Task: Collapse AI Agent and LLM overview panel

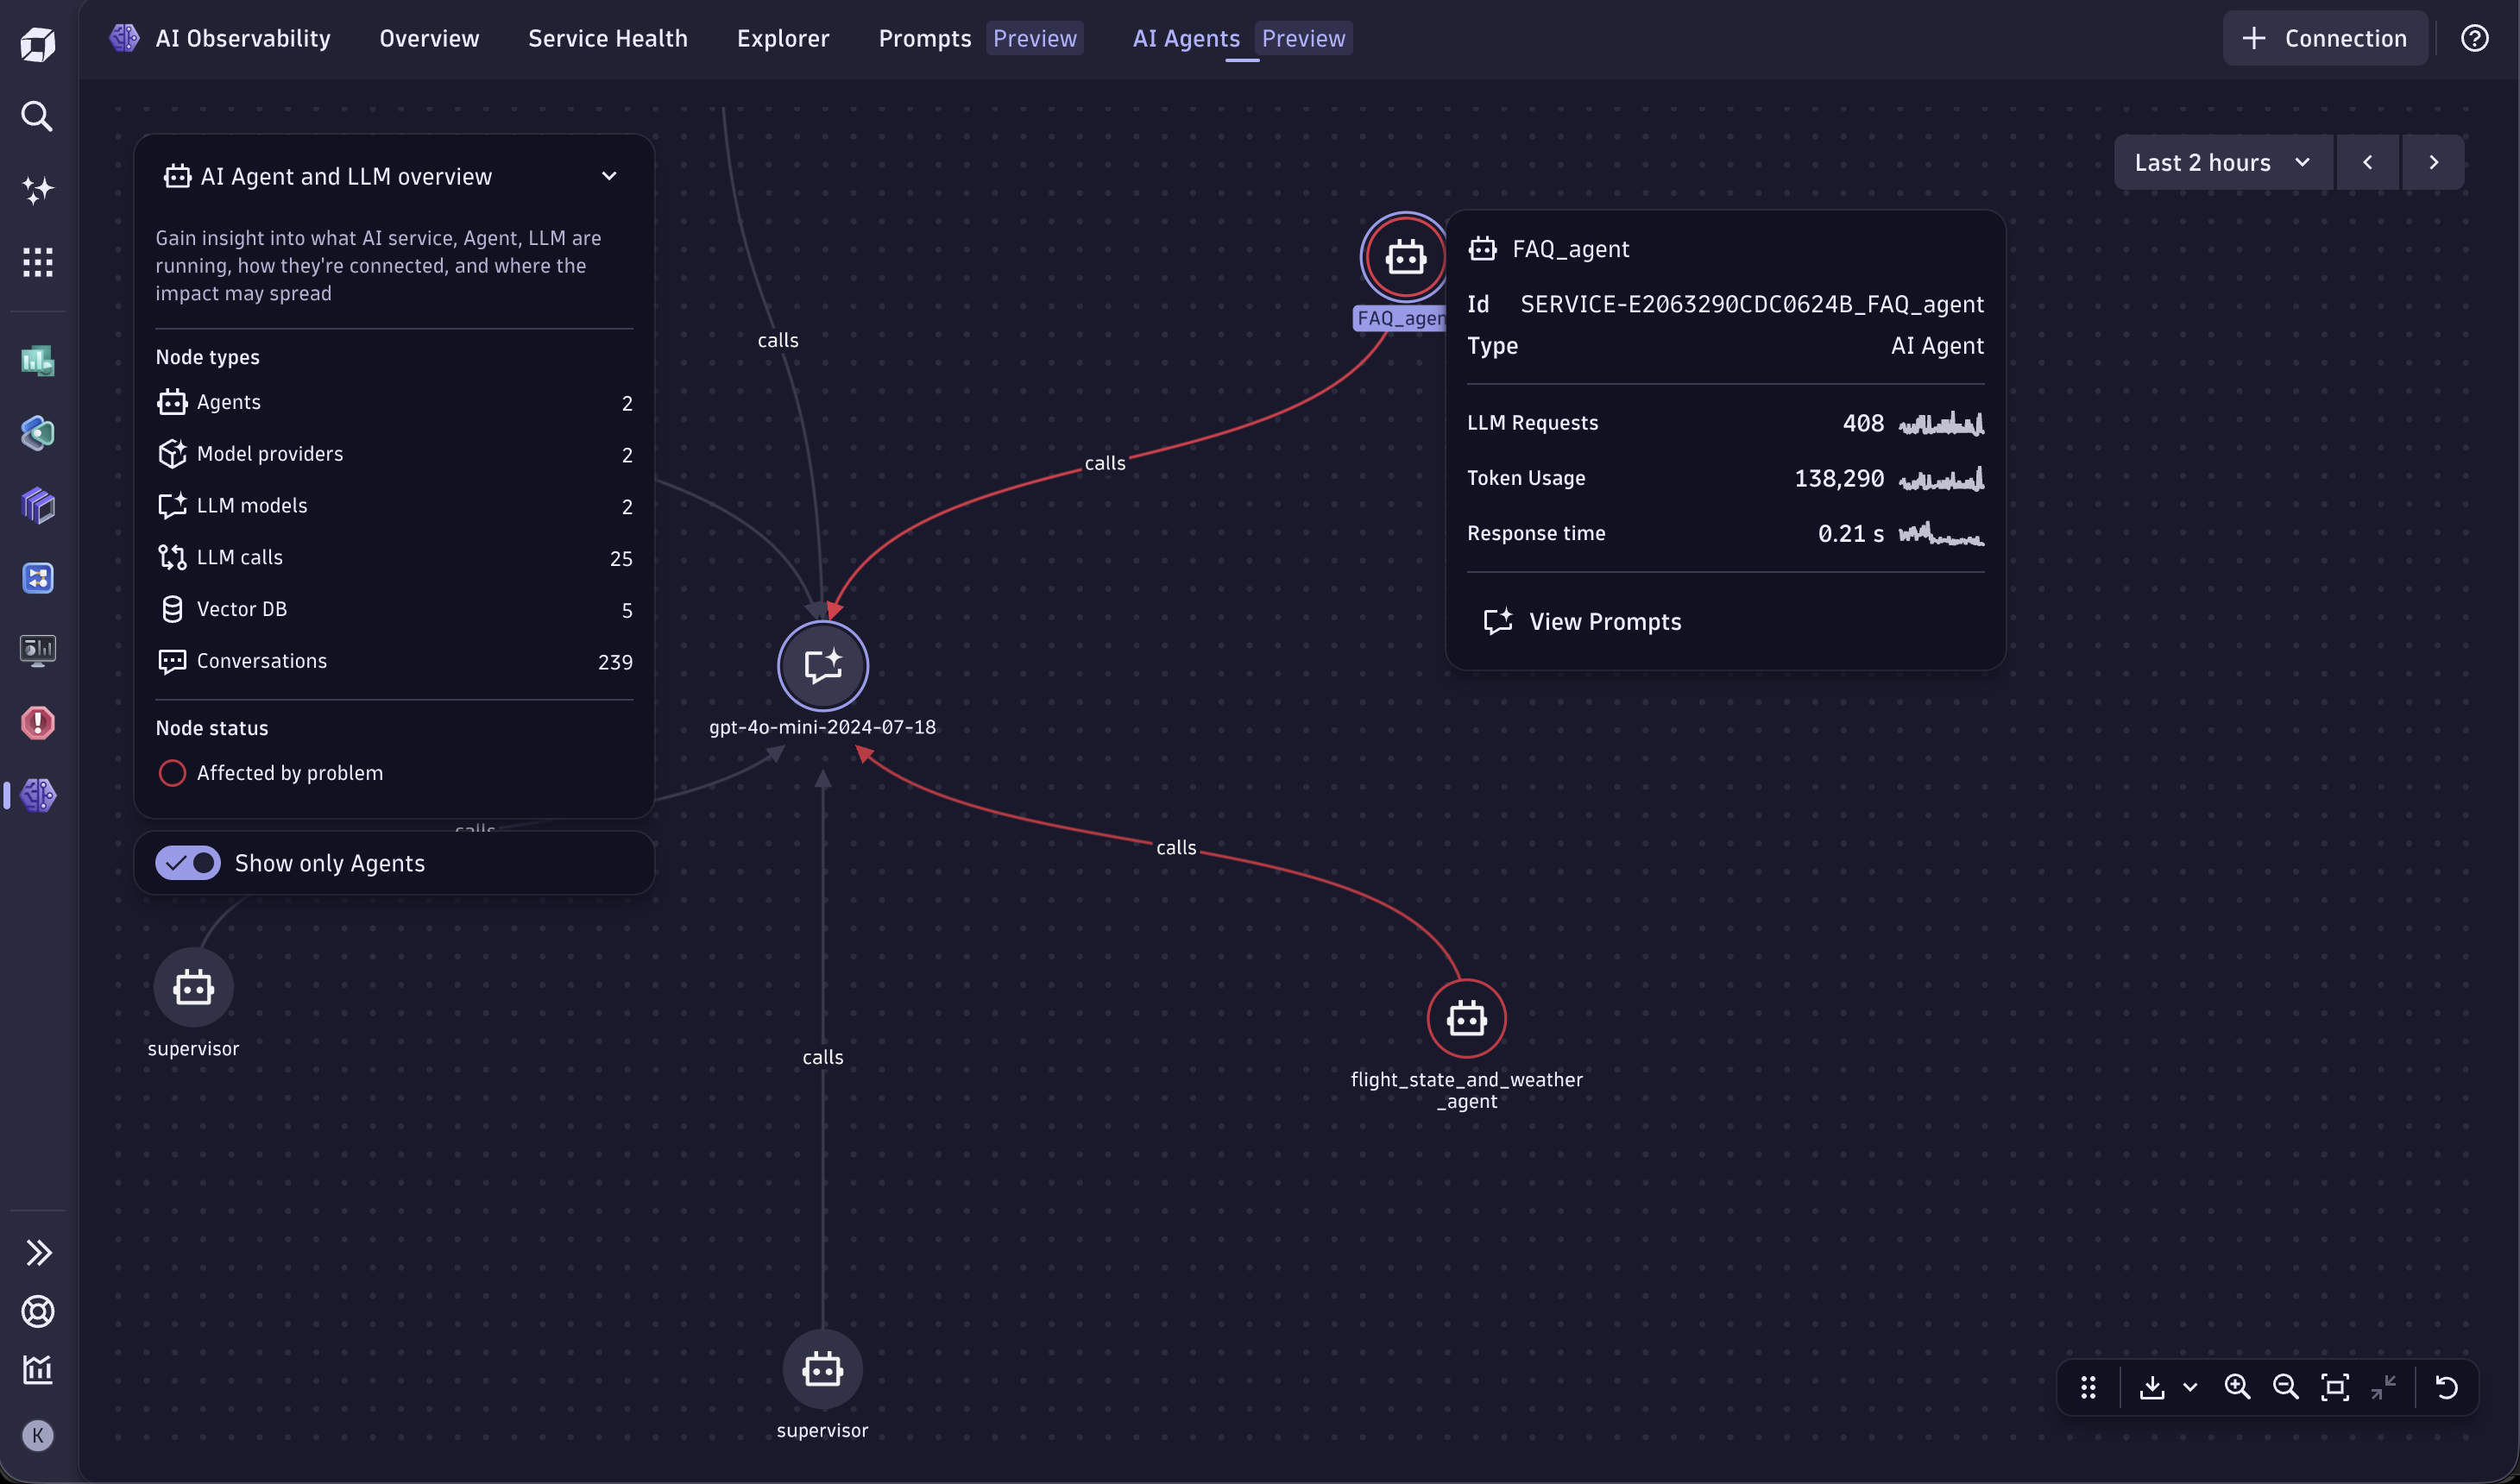Action: [x=609, y=176]
